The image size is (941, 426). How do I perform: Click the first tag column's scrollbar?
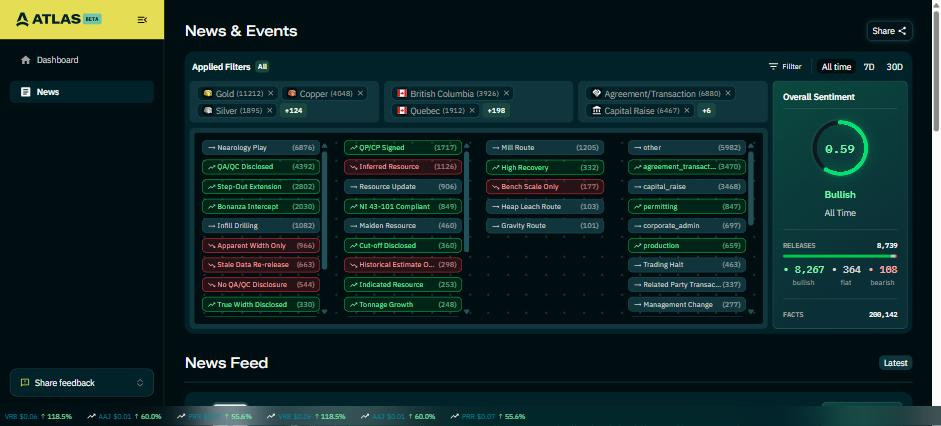[x=325, y=210]
